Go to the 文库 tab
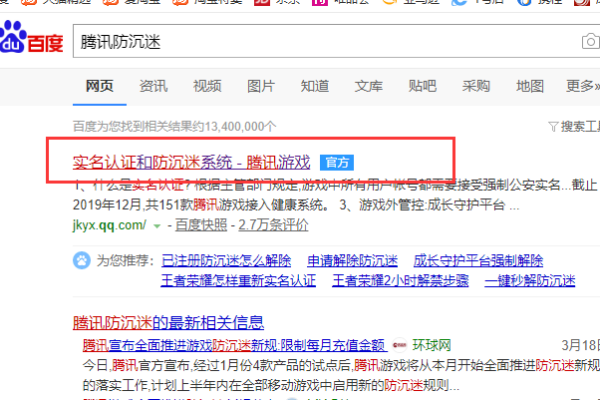The width and height of the screenshot is (600, 400). tap(368, 86)
